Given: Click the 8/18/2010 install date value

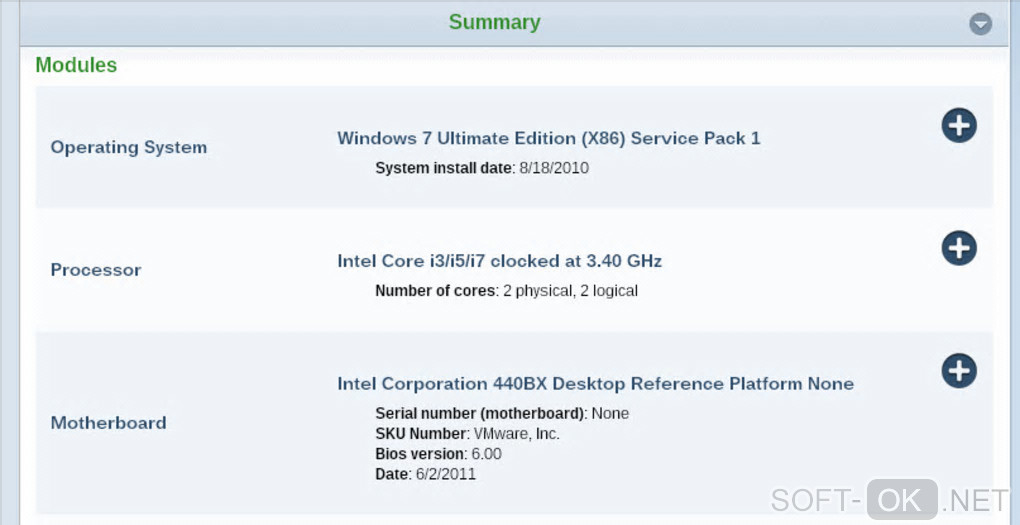Looking at the screenshot, I should coord(554,168).
